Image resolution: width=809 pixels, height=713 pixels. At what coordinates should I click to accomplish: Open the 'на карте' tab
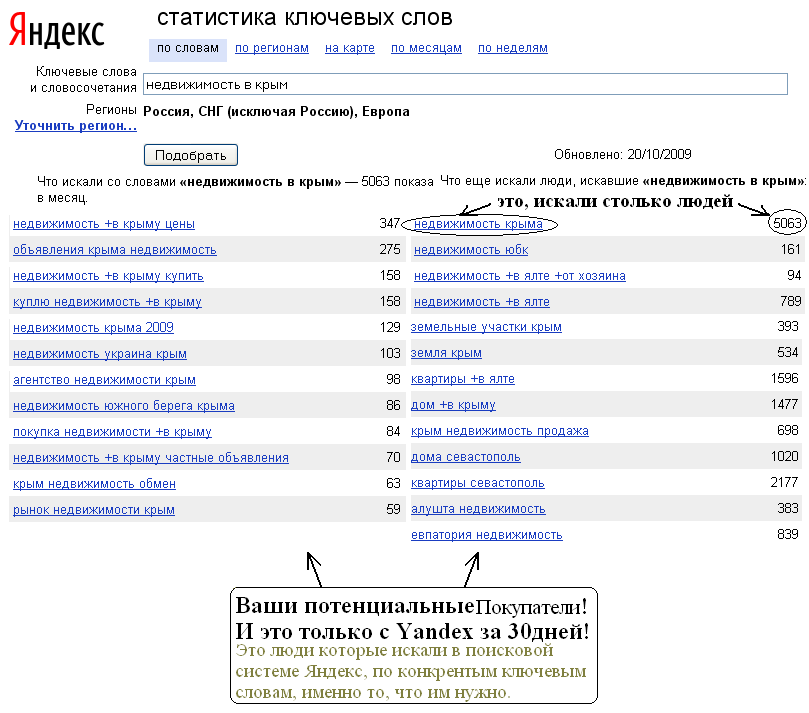pos(350,48)
